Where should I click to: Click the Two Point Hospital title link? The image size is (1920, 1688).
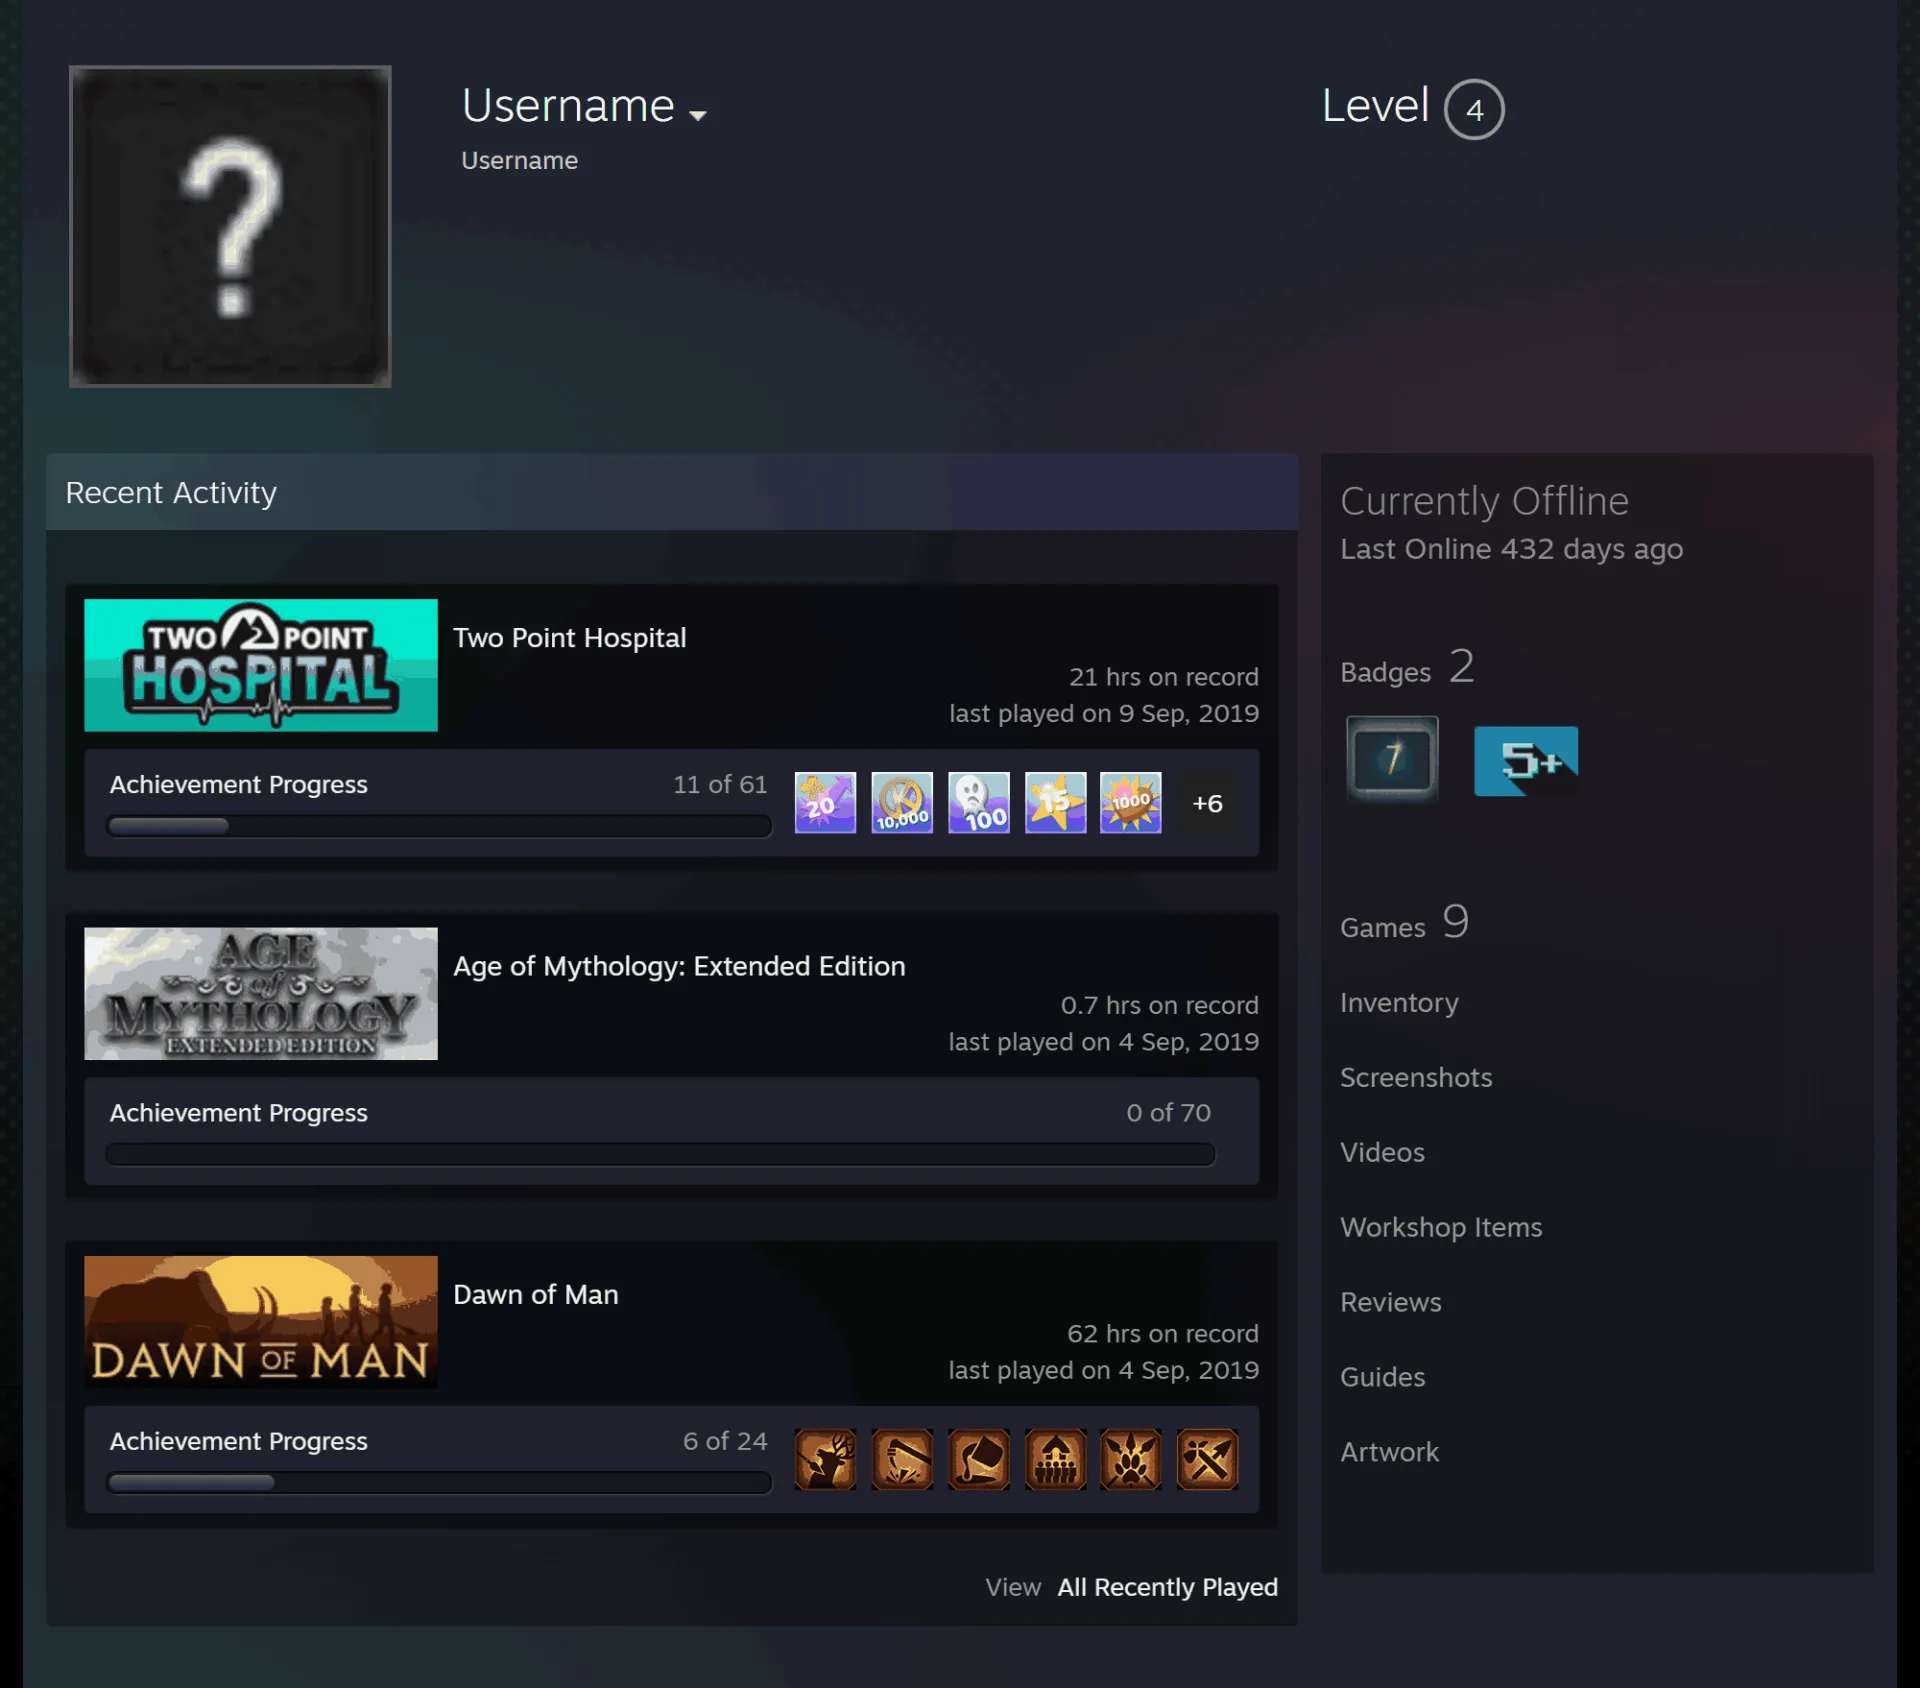click(570, 638)
